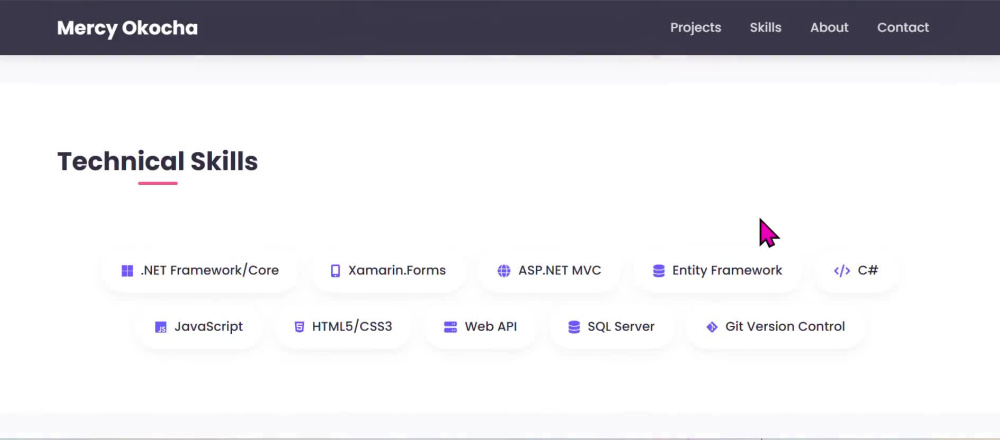
Task: Click the Mercy Okocha site title
Action: coord(128,28)
